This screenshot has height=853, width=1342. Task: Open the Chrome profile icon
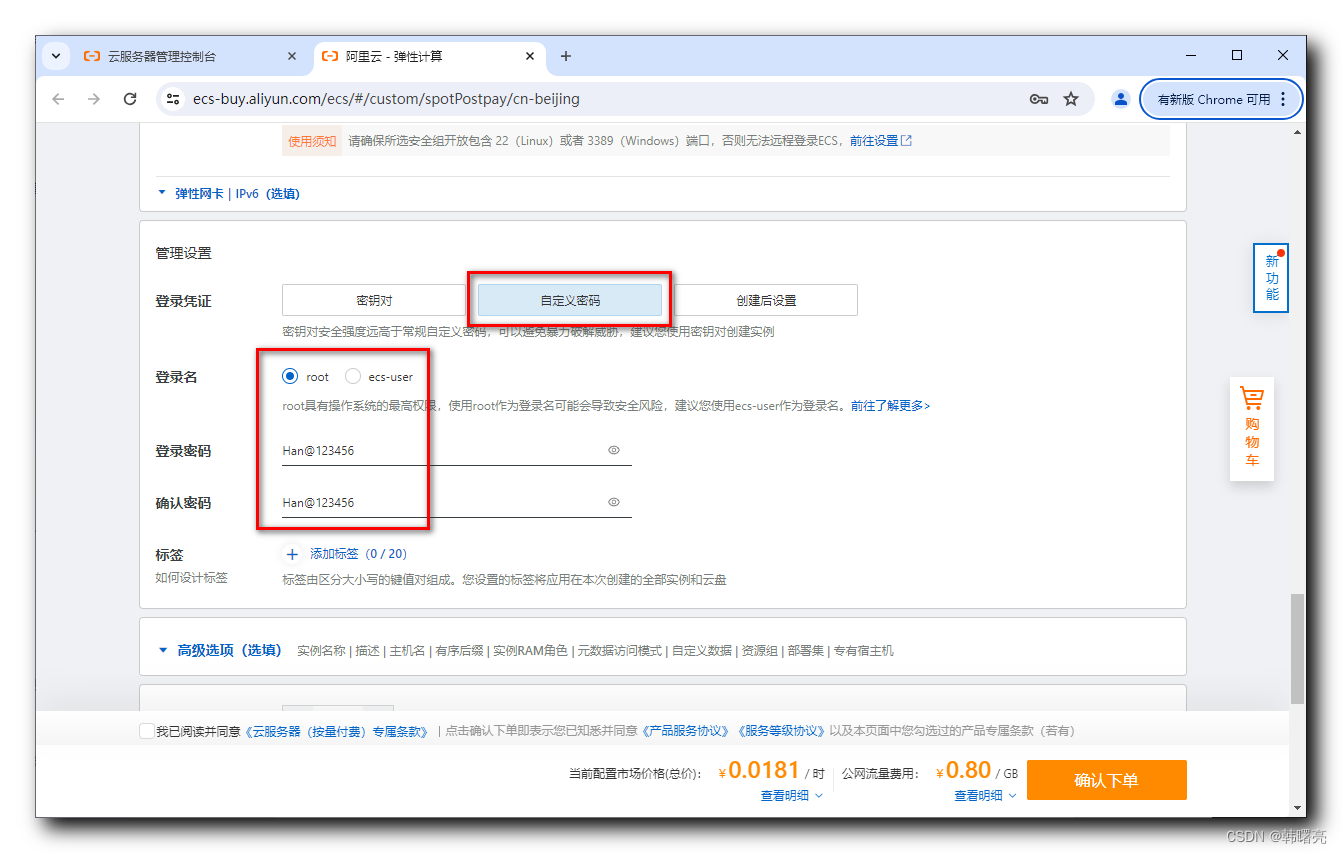click(1120, 99)
